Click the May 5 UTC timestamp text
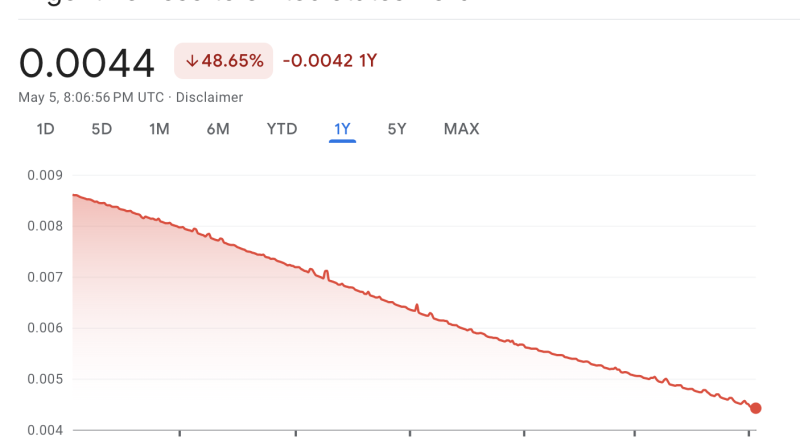This screenshot has height=445, width=800. pos(91,97)
